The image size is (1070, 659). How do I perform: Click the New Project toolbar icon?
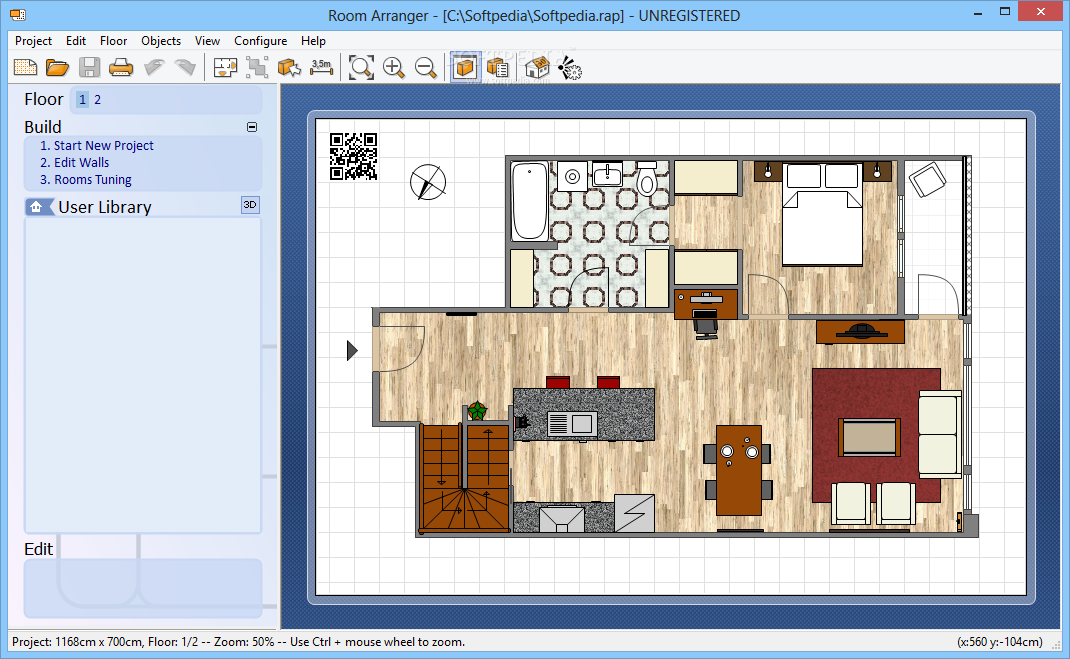pyautogui.click(x=25, y=68)
